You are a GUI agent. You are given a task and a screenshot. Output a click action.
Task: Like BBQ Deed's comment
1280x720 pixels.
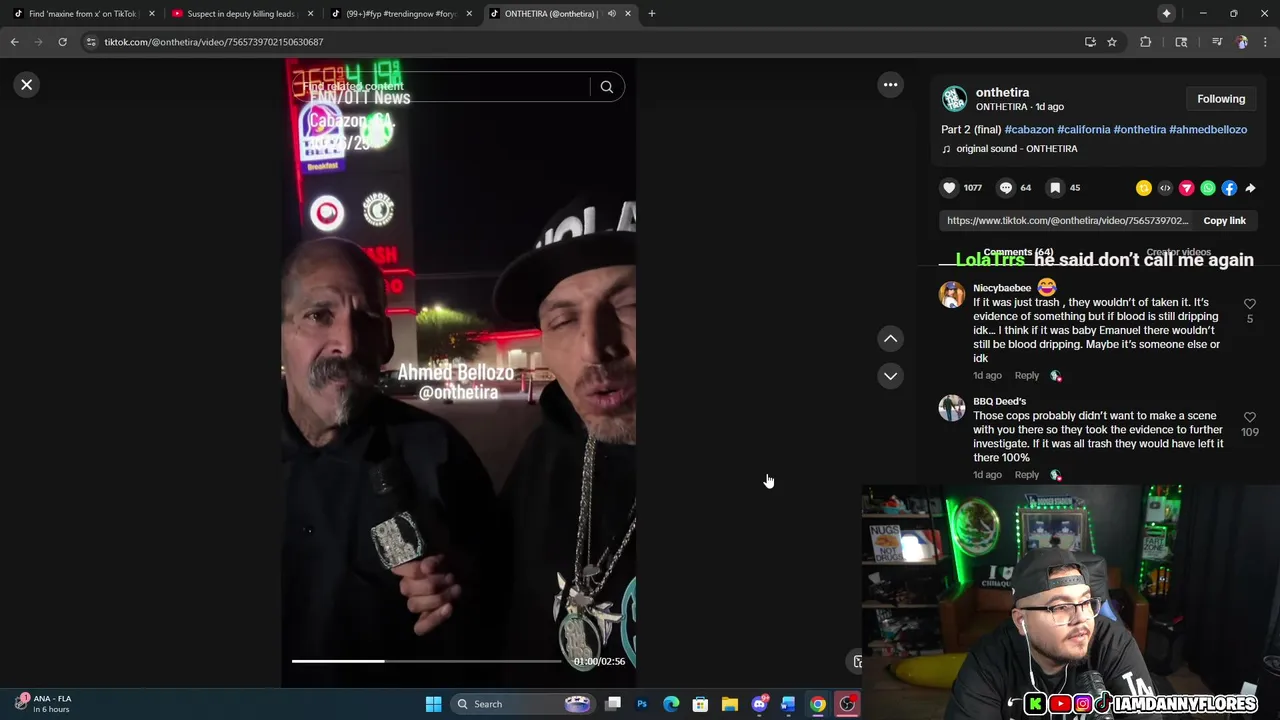click(1249, 417)
